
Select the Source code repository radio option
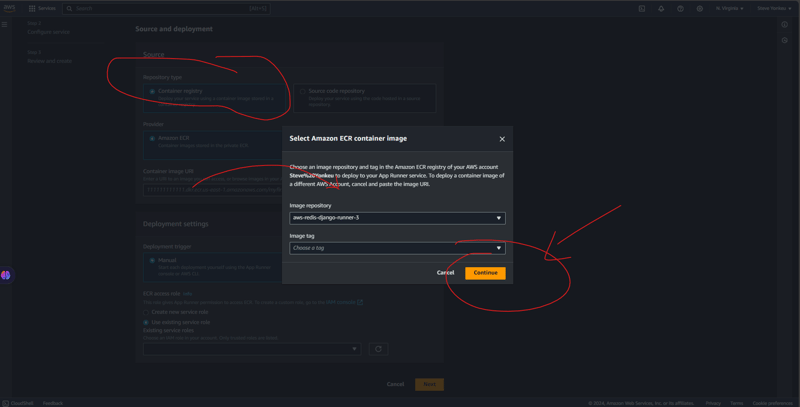pyautogui.click(x=303, y=91)
